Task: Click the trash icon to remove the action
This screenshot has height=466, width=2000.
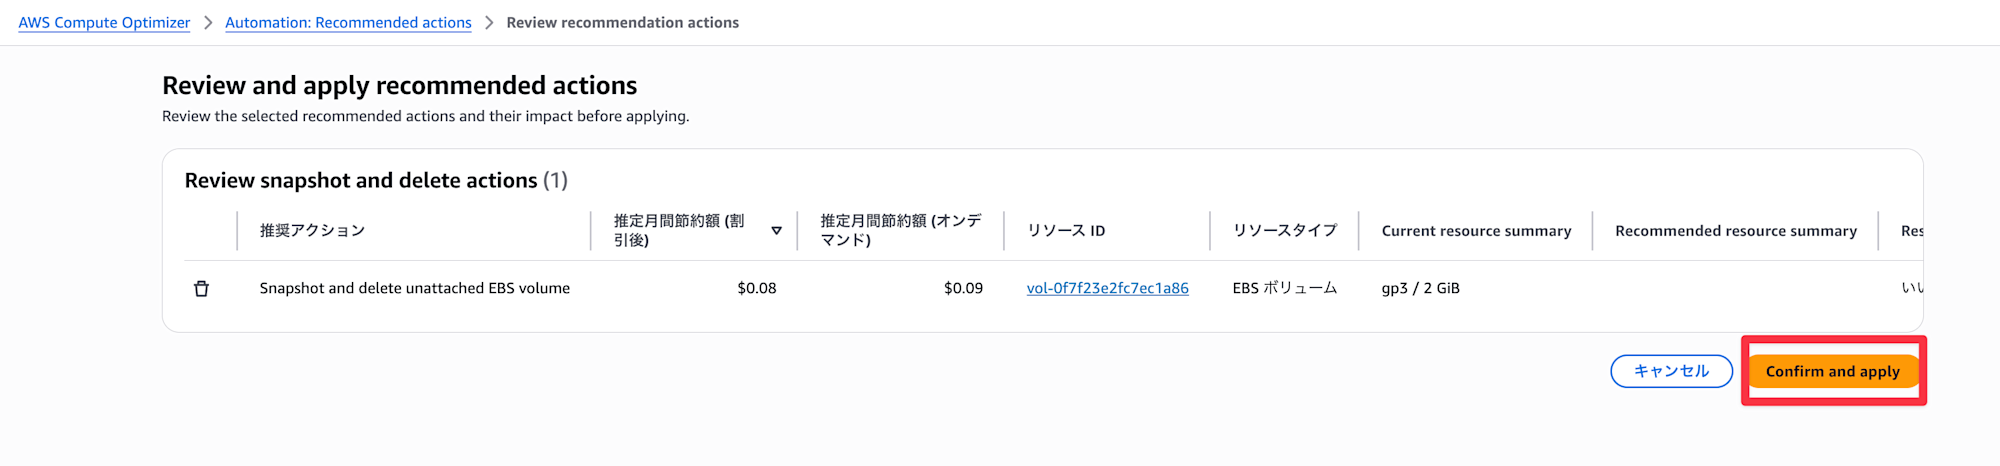Action: (201, 289)
